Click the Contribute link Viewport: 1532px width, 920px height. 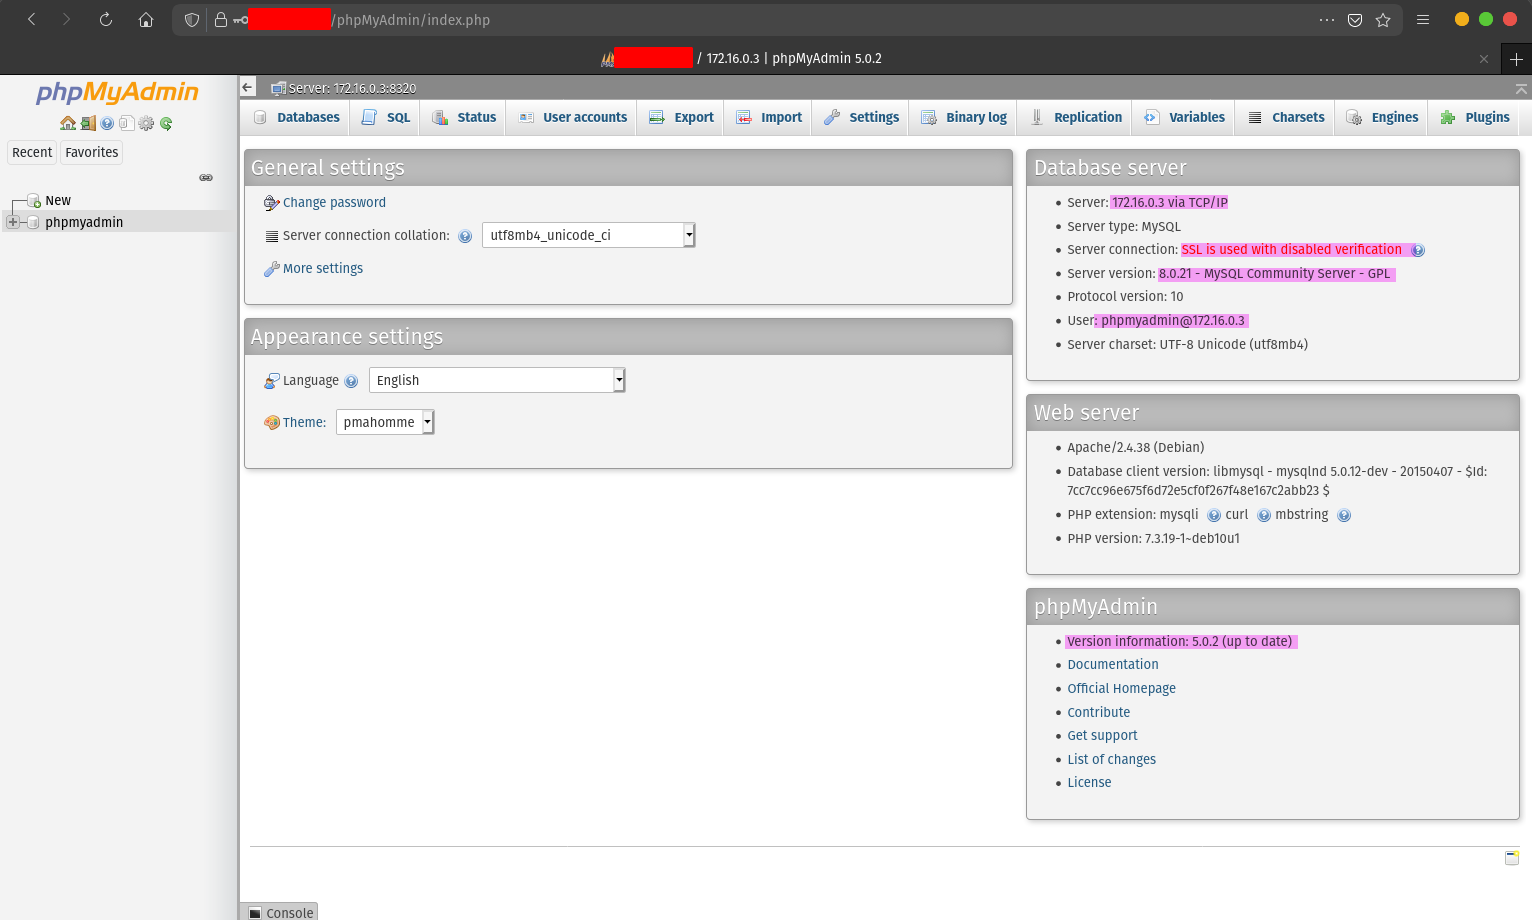pyautogui.click(x=1098, y=712)
